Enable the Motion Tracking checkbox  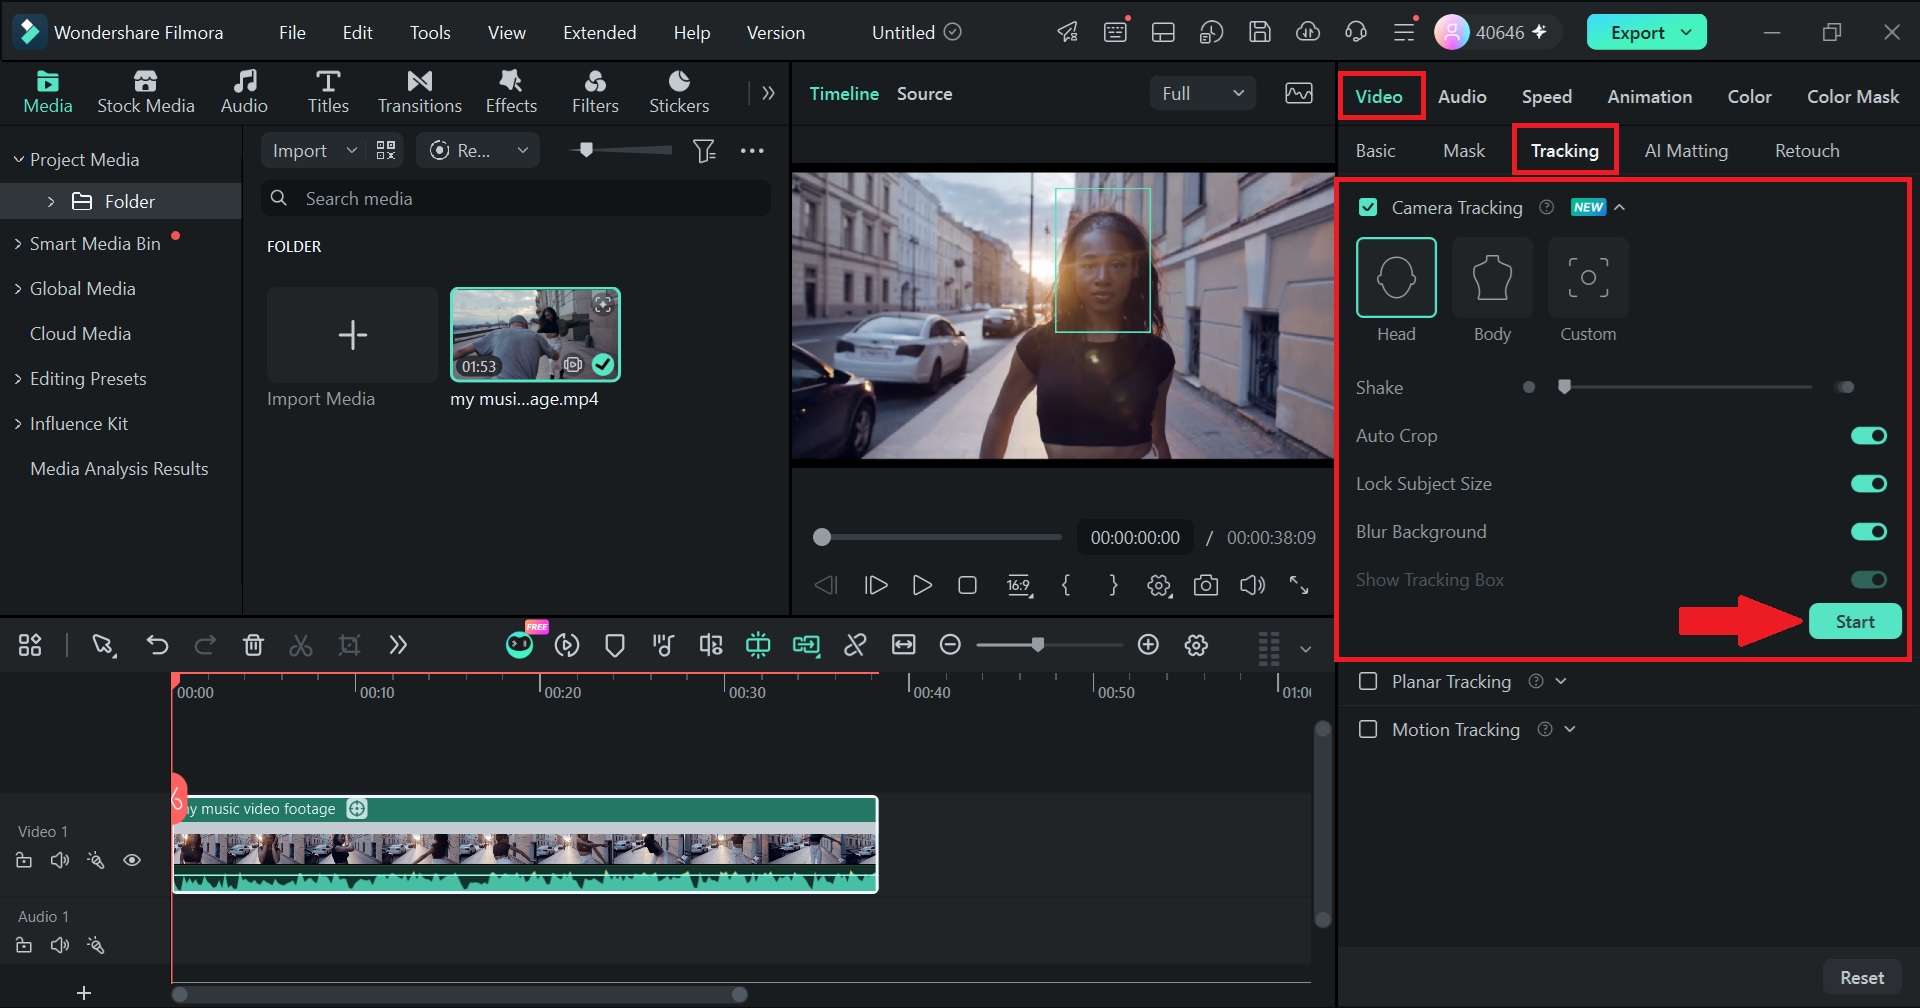tap(1368, 729)
